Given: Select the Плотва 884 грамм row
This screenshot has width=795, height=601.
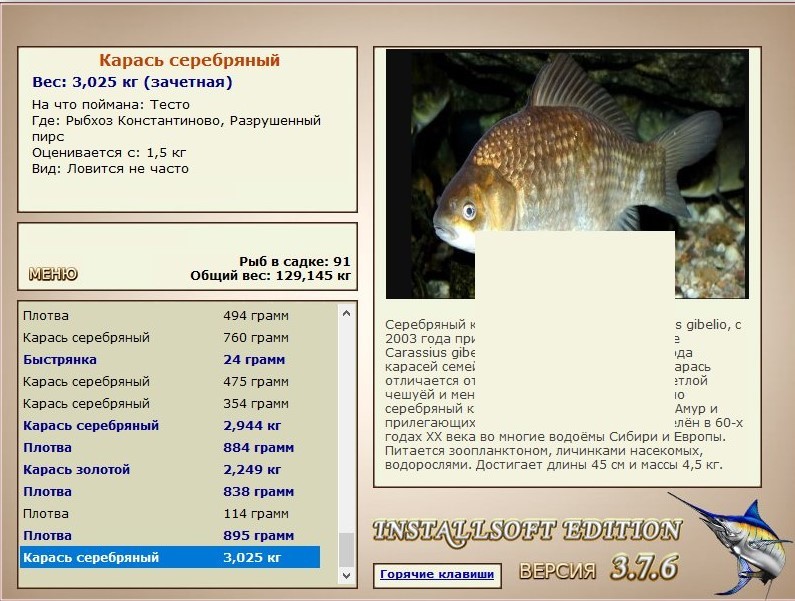Looking at the screenshot, I should tap(170, 447).
